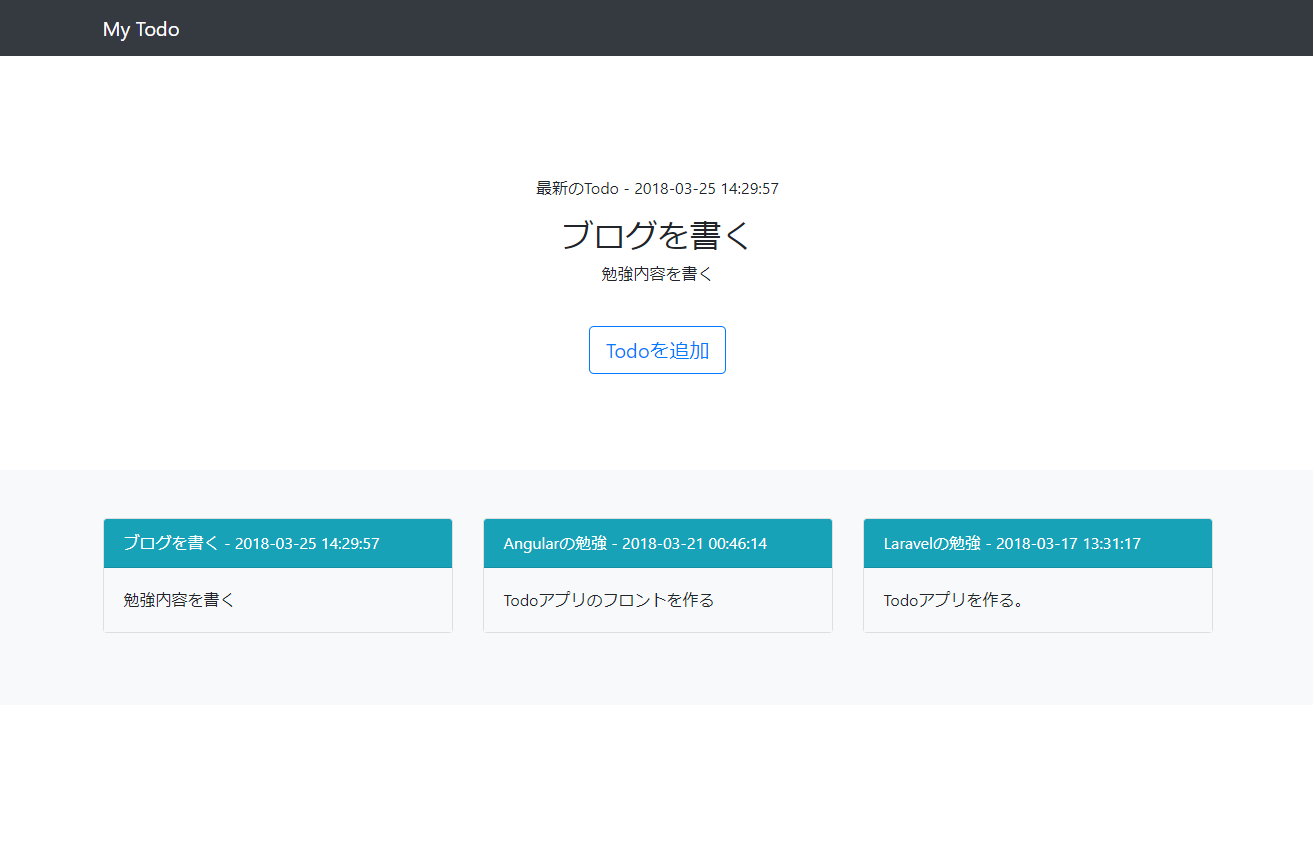1313x868 pixels.
Task: Select the 勉強内容を書く subtitle under heading
Action: click(656, 273)
